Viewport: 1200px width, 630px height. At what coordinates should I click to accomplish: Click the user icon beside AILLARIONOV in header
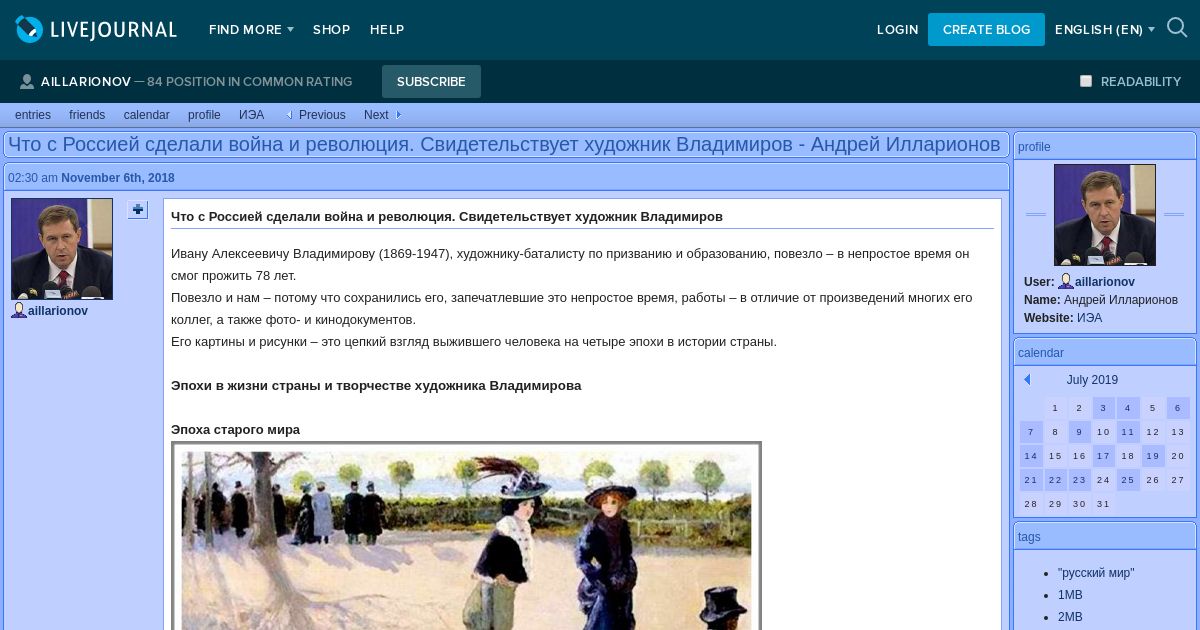click(27, 82)
